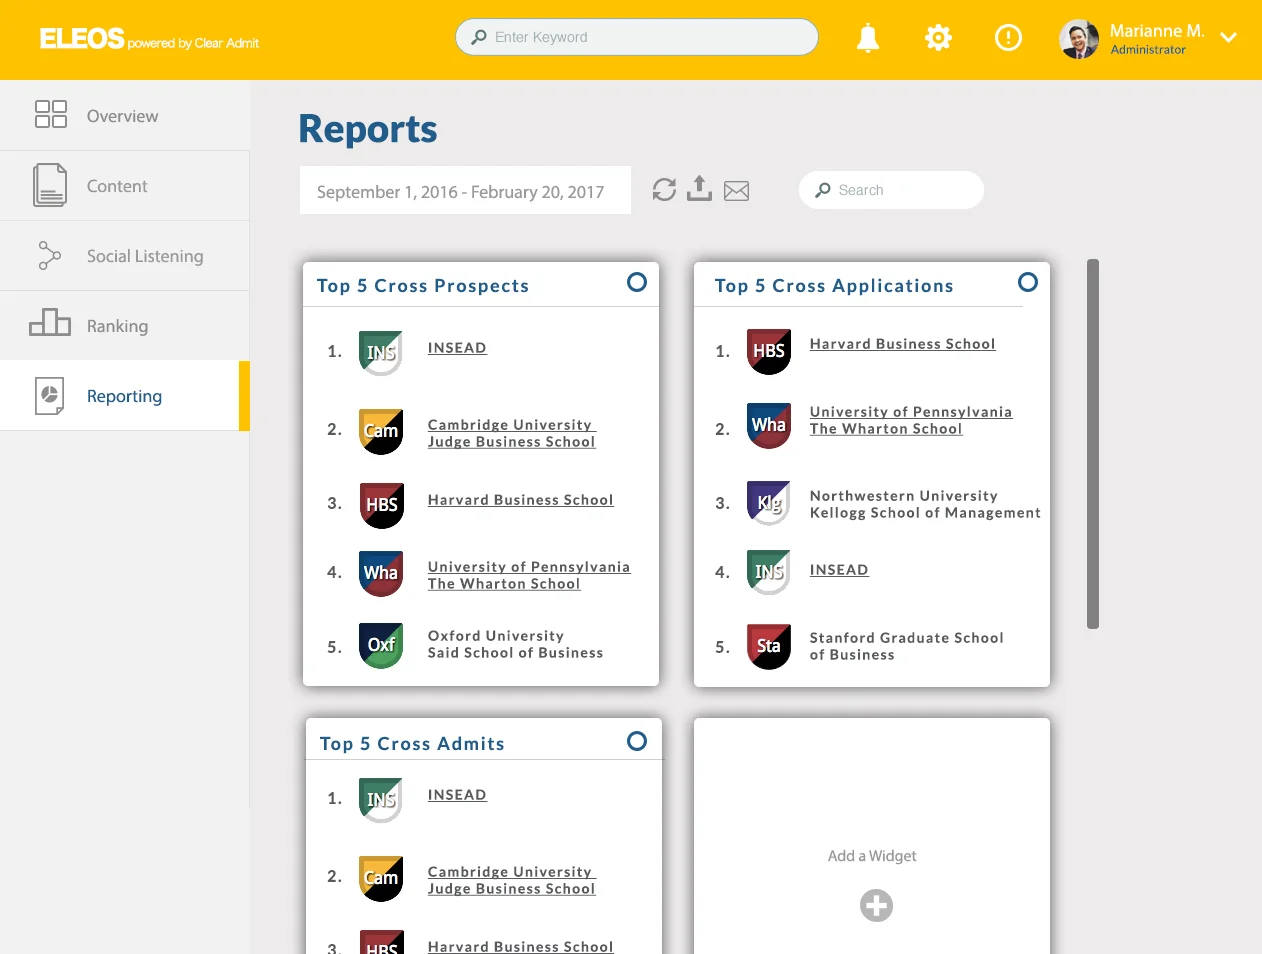
Task: Toggle circle on Top 5 Cross Admits
Action: (x=637, y=741)
